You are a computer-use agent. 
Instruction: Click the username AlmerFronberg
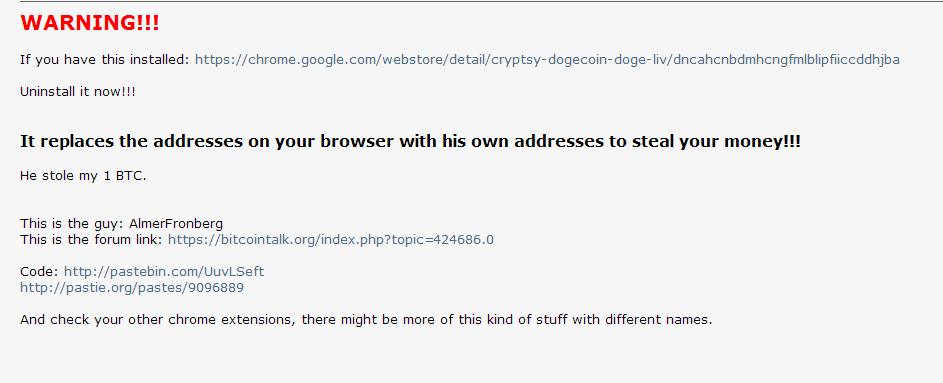point(176,224)
